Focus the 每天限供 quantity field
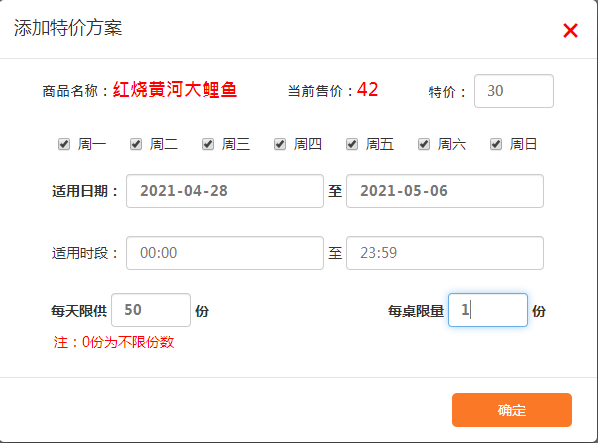 (151, 310)
